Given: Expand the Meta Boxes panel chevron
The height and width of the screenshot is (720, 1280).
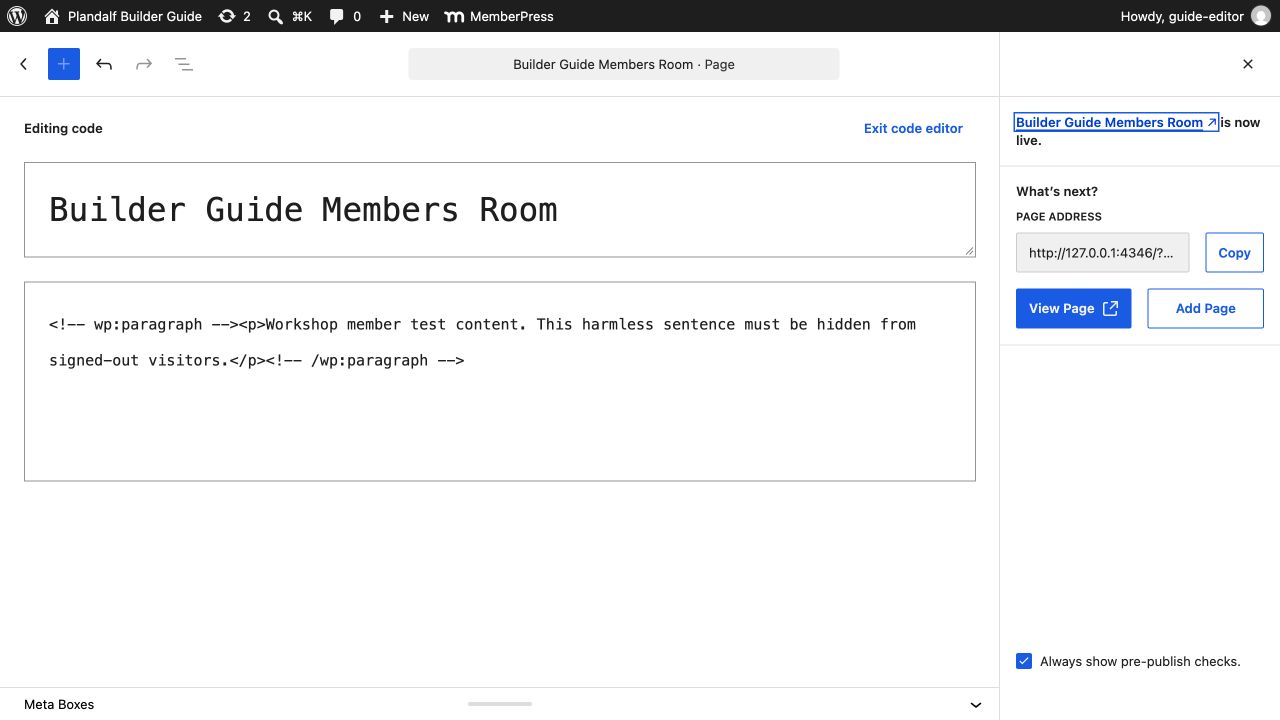Looking at the screenshot, I should click(976, 705).
